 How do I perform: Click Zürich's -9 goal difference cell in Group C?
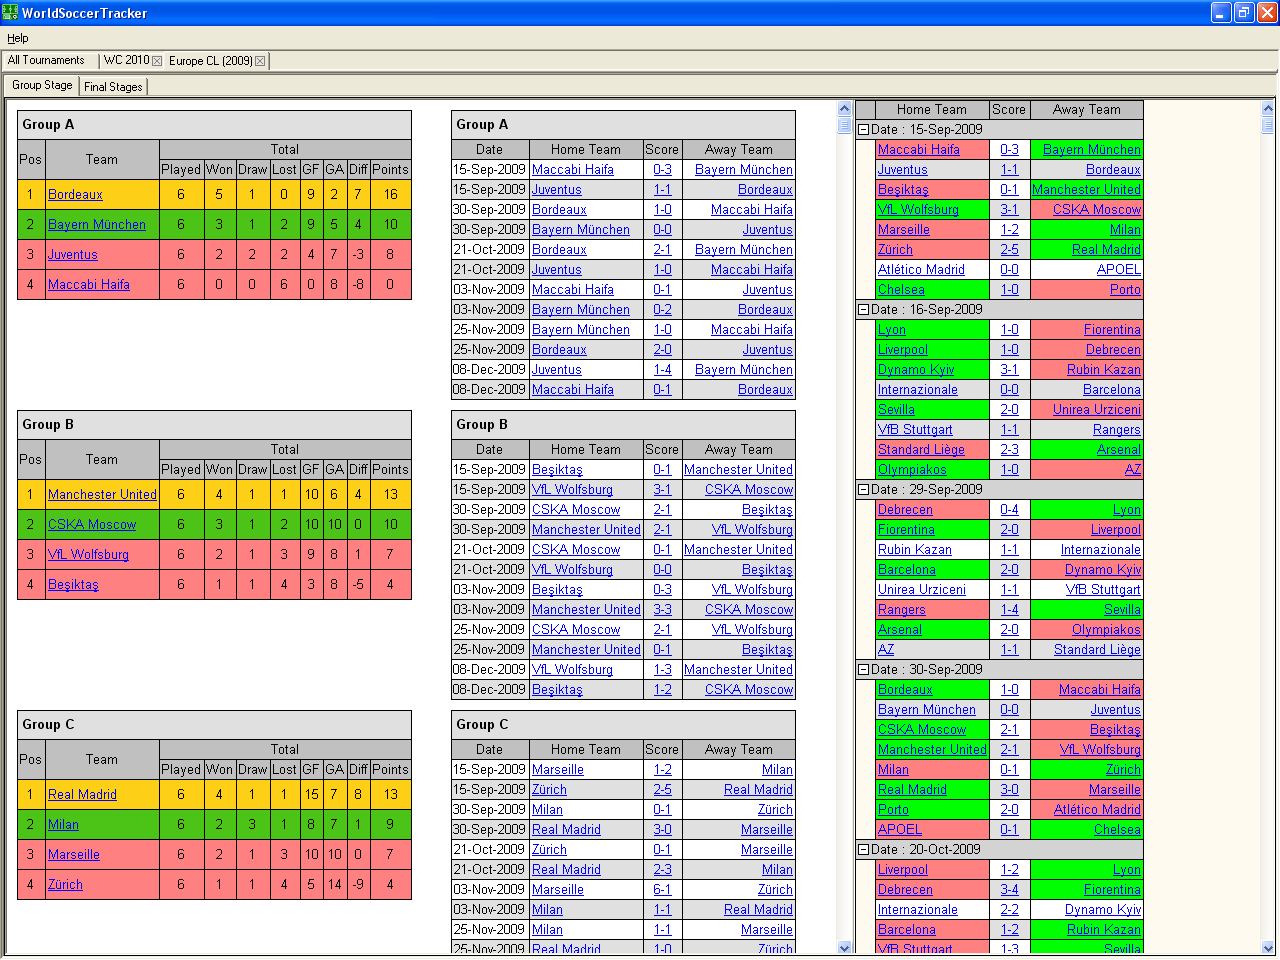tap(358, 885)
